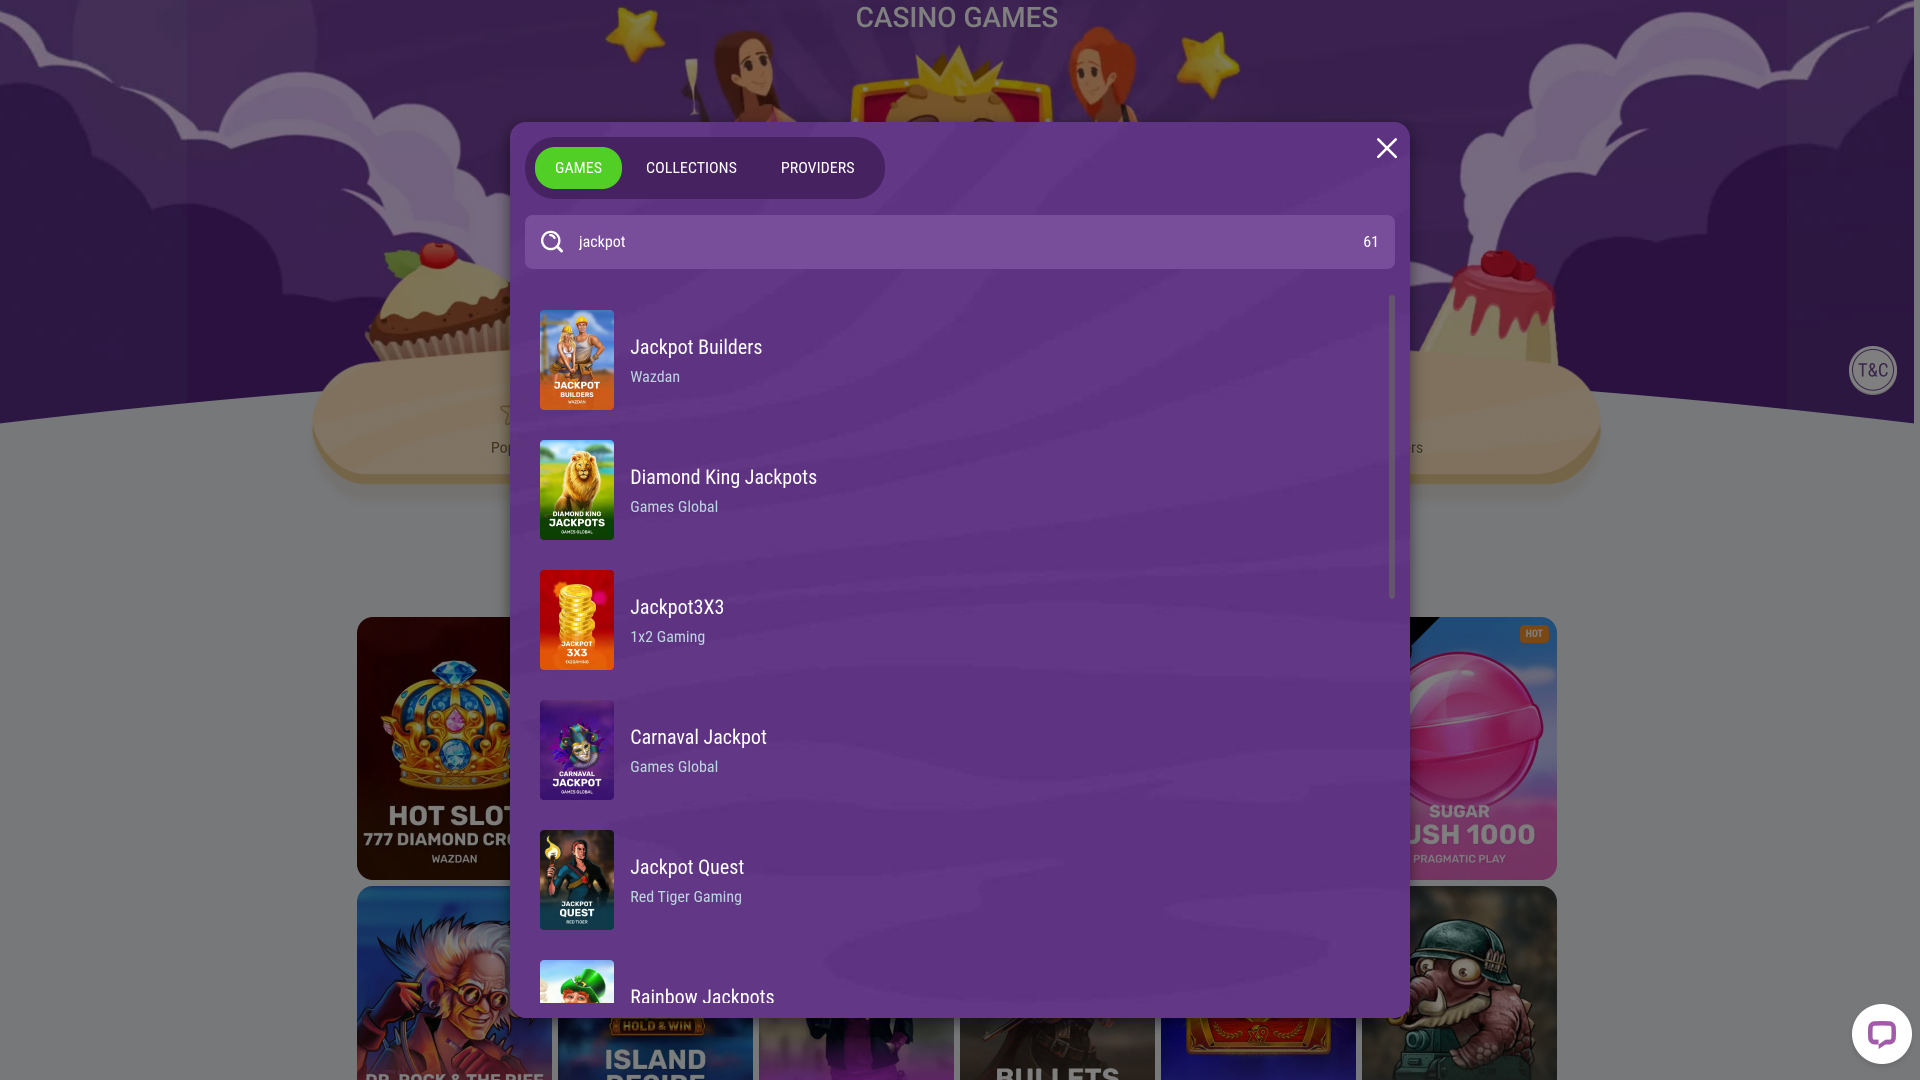1920x1080 pixels.
Task: Close the game search popup
Action: pos(1386,148)
